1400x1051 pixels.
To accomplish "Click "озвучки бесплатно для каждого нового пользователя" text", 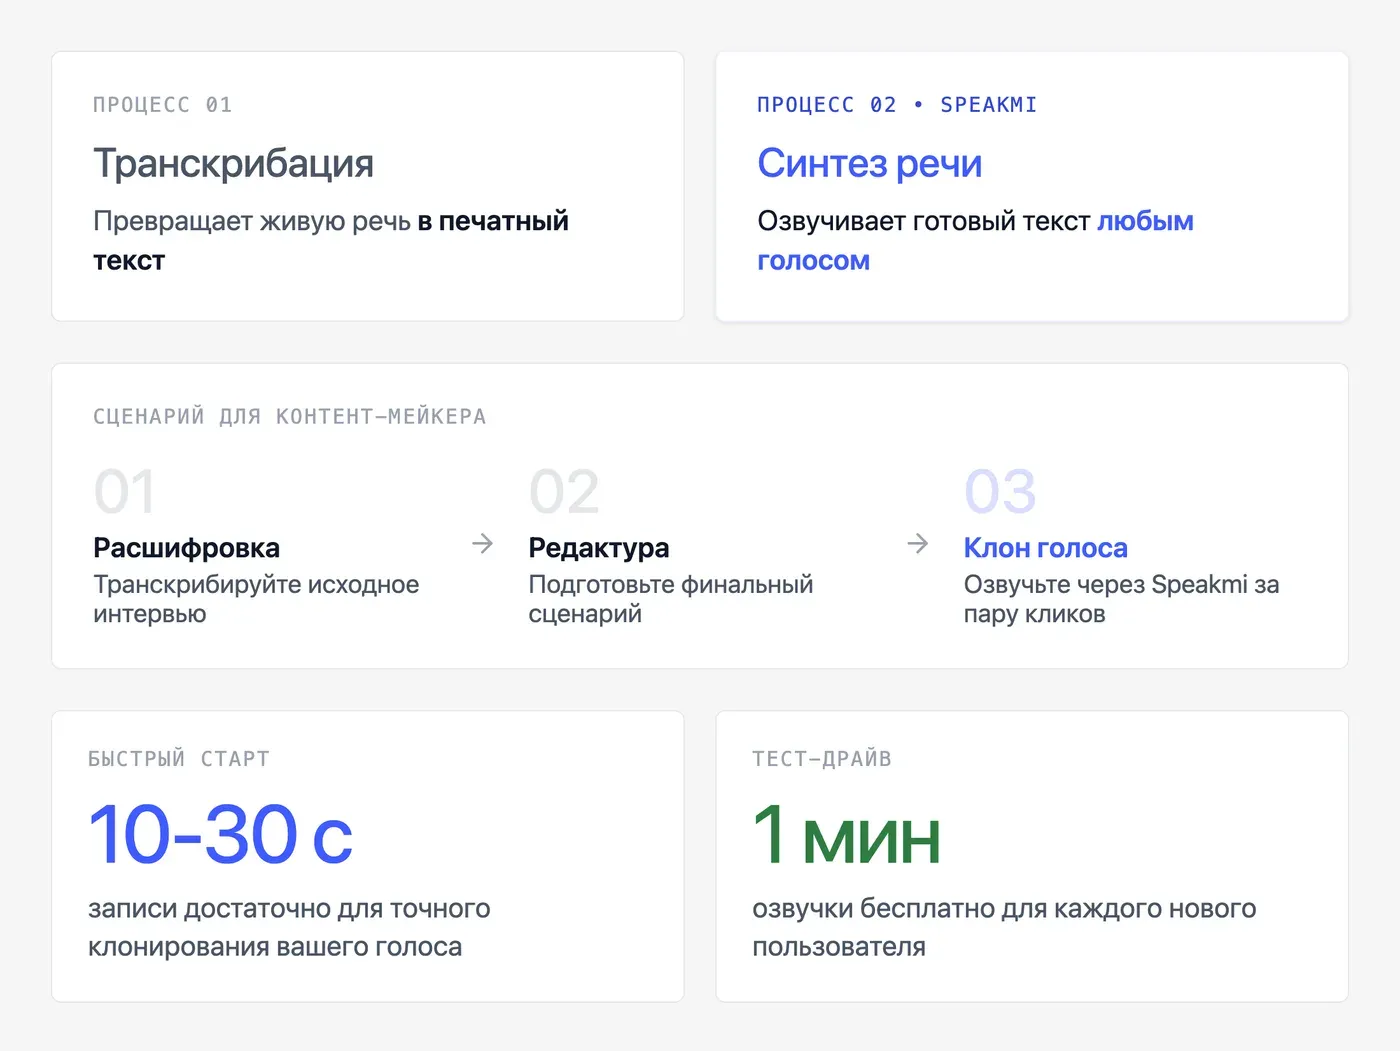I will tap(1004, 928).
